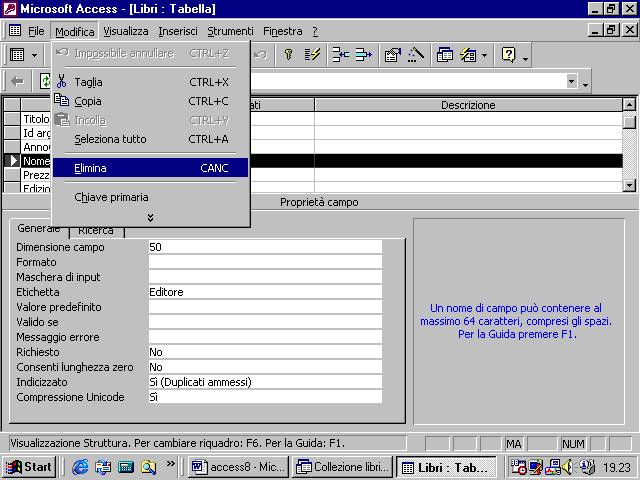
Task: Click the Start button
Action: pos(29,467)
